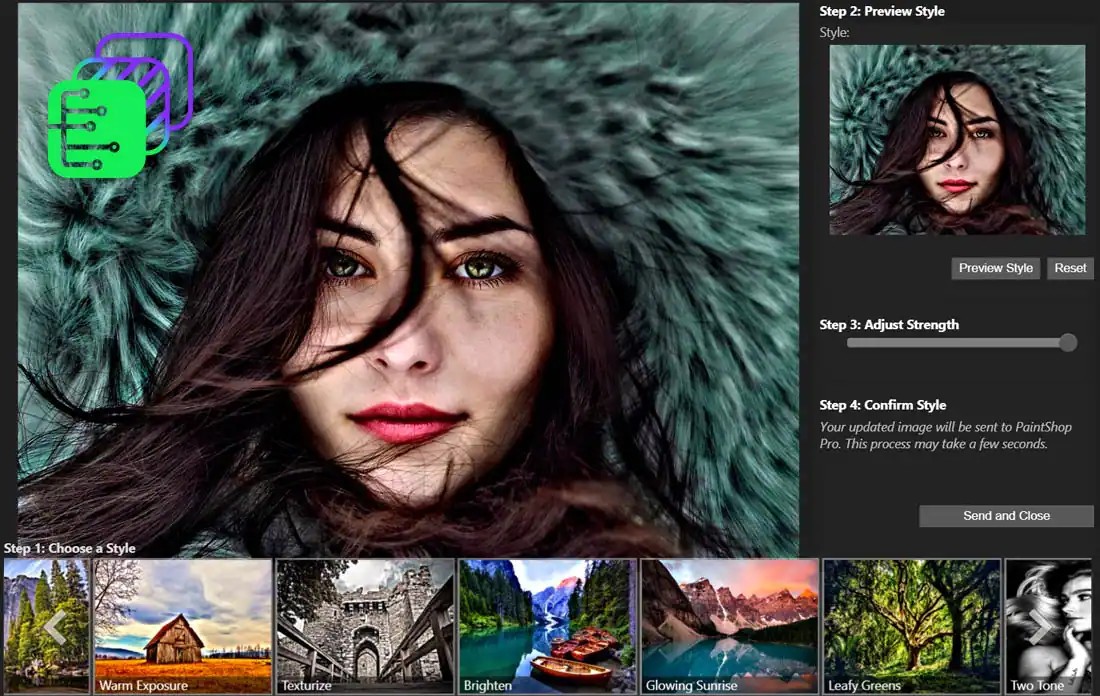Select the Warm Exposure style thumbnail
Viewport: 1100px width, 696px height.
coord(182,626)
